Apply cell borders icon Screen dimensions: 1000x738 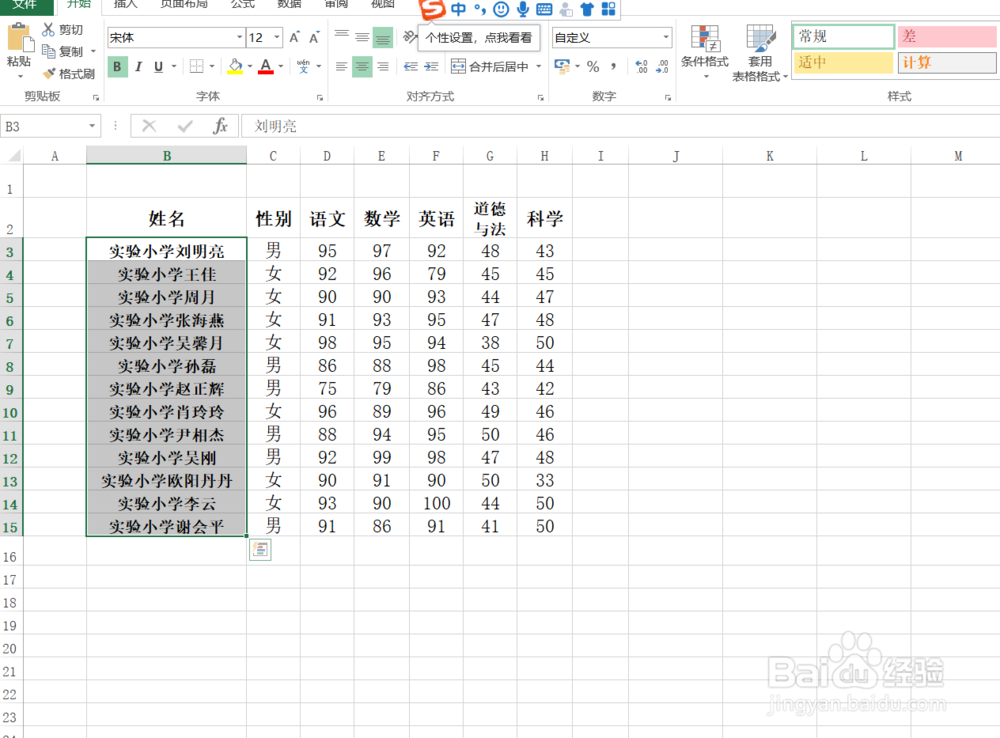(197, 66)
